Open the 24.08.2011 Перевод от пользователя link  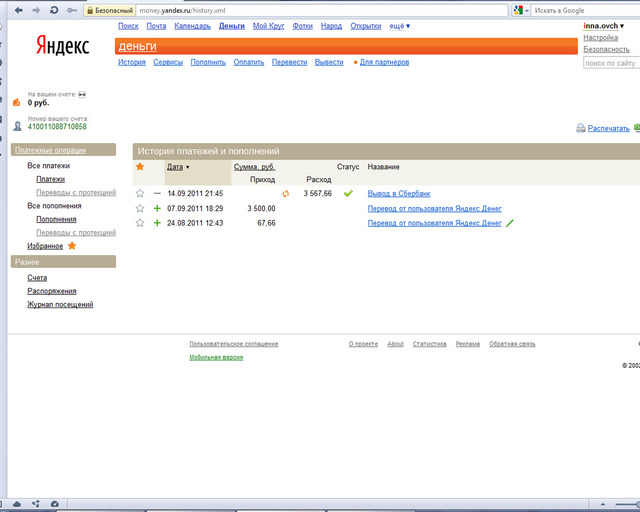coord(434,223)
